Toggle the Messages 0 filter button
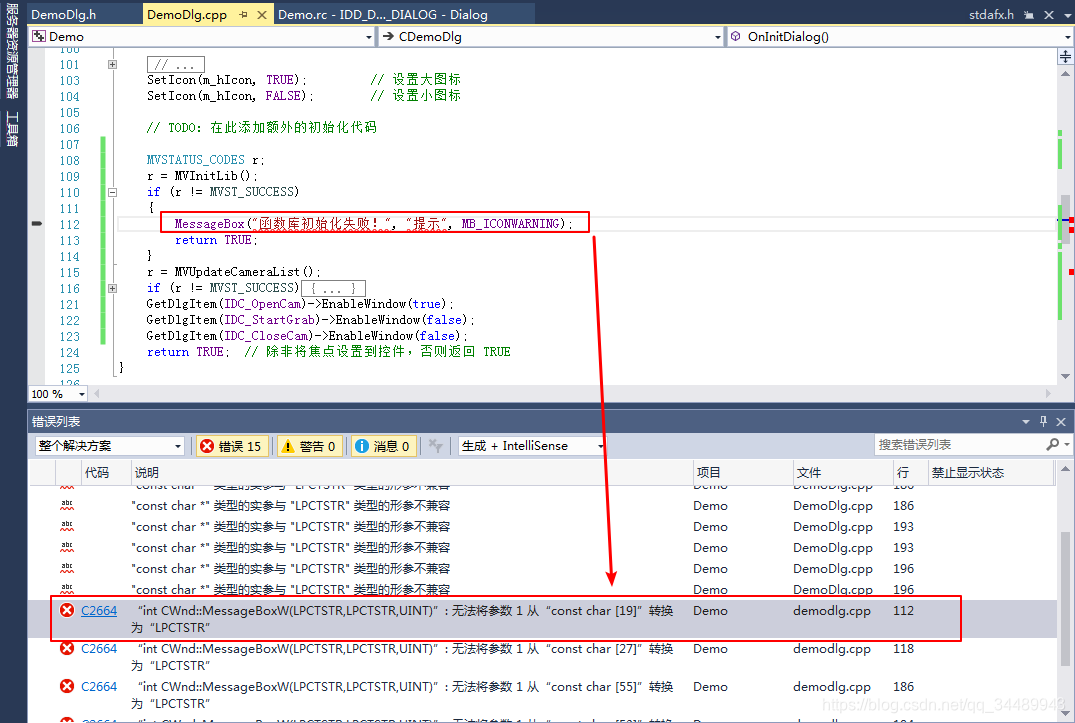This screenshot has height=723, width=1075. point(383,446)
